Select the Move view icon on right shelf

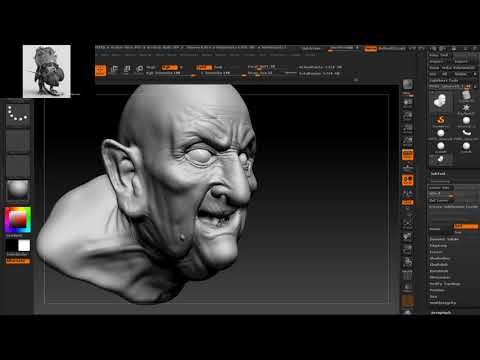[408, 236]
